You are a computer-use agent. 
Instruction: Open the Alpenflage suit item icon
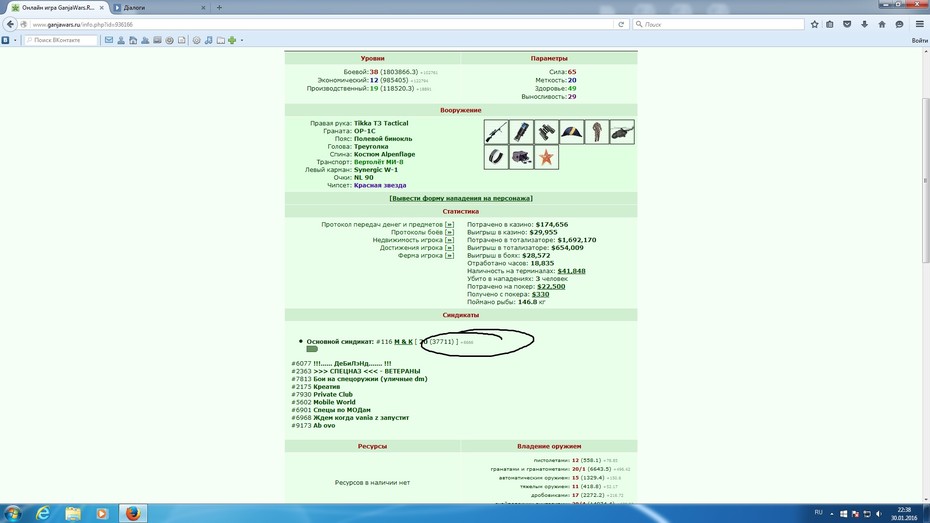(x=597, y=132)
